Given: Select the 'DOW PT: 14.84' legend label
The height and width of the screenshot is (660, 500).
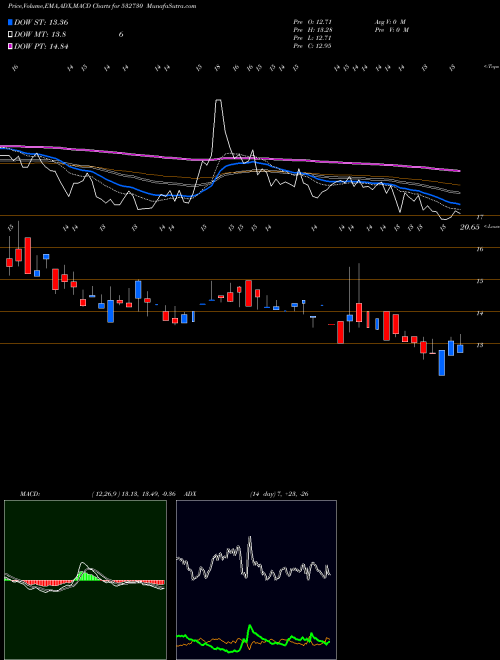Looking at the screenshot, I should [41, 46].
